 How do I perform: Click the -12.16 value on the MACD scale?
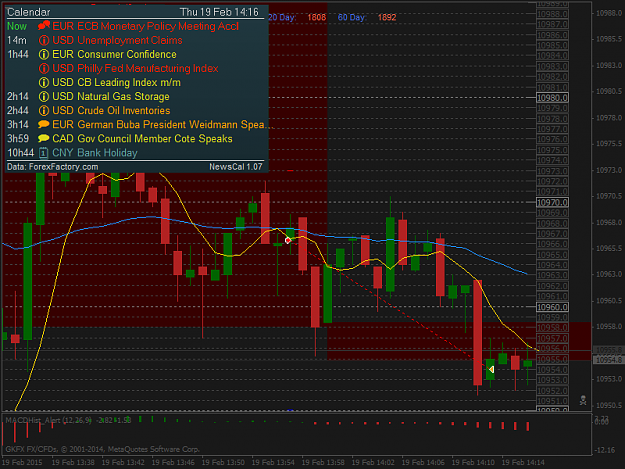(x=605, y=450)
